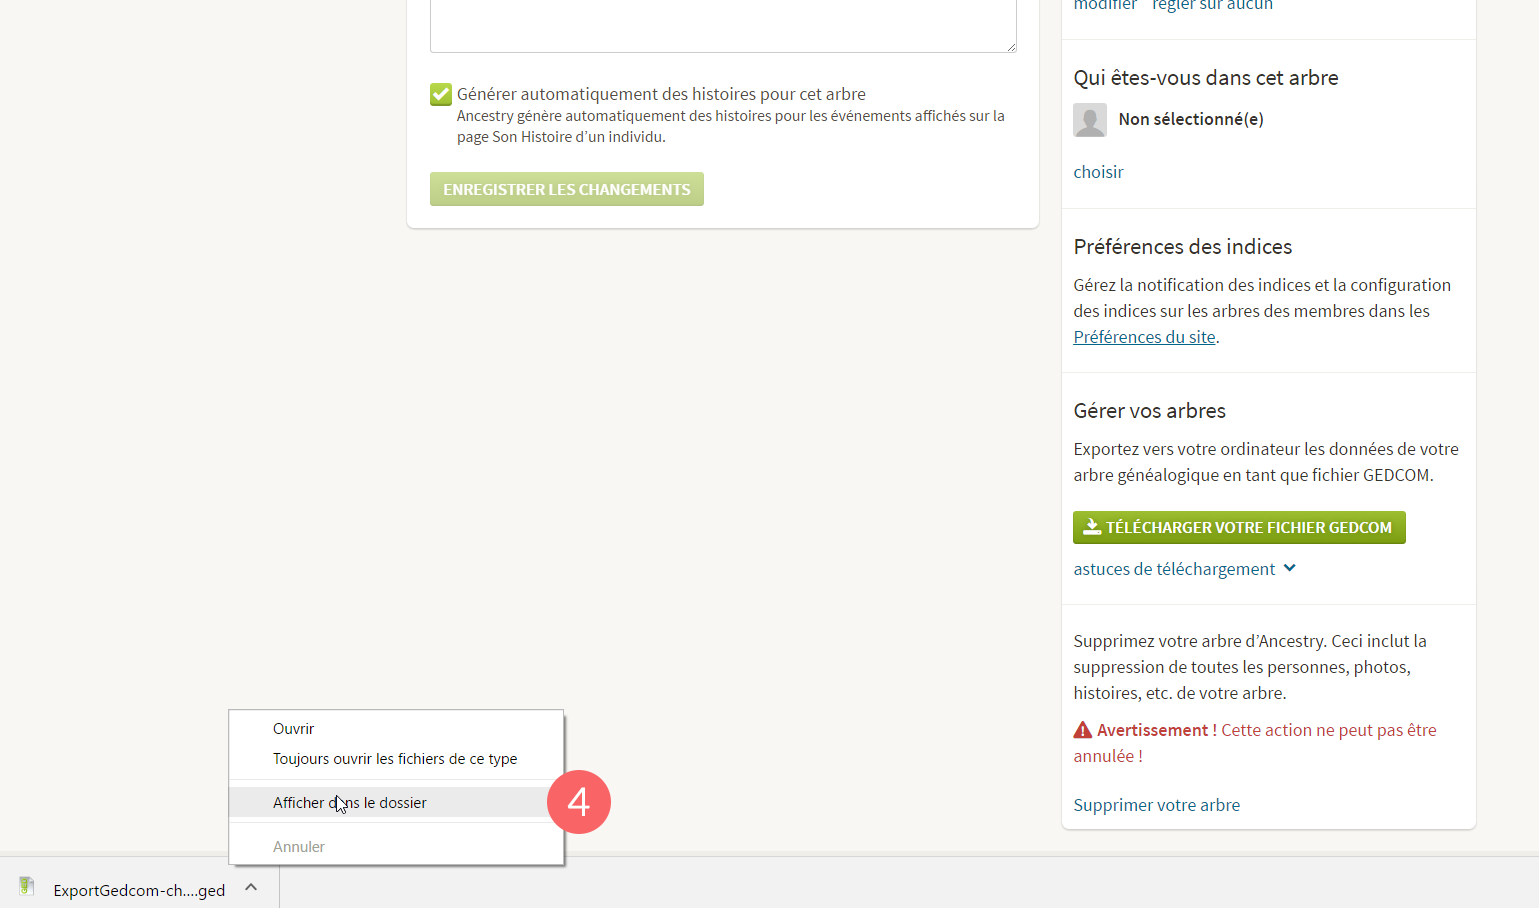Screen dimensions: 1539x908
Task: Click the profile avatar placeholder icon
Action: (x=1090, y=120)
